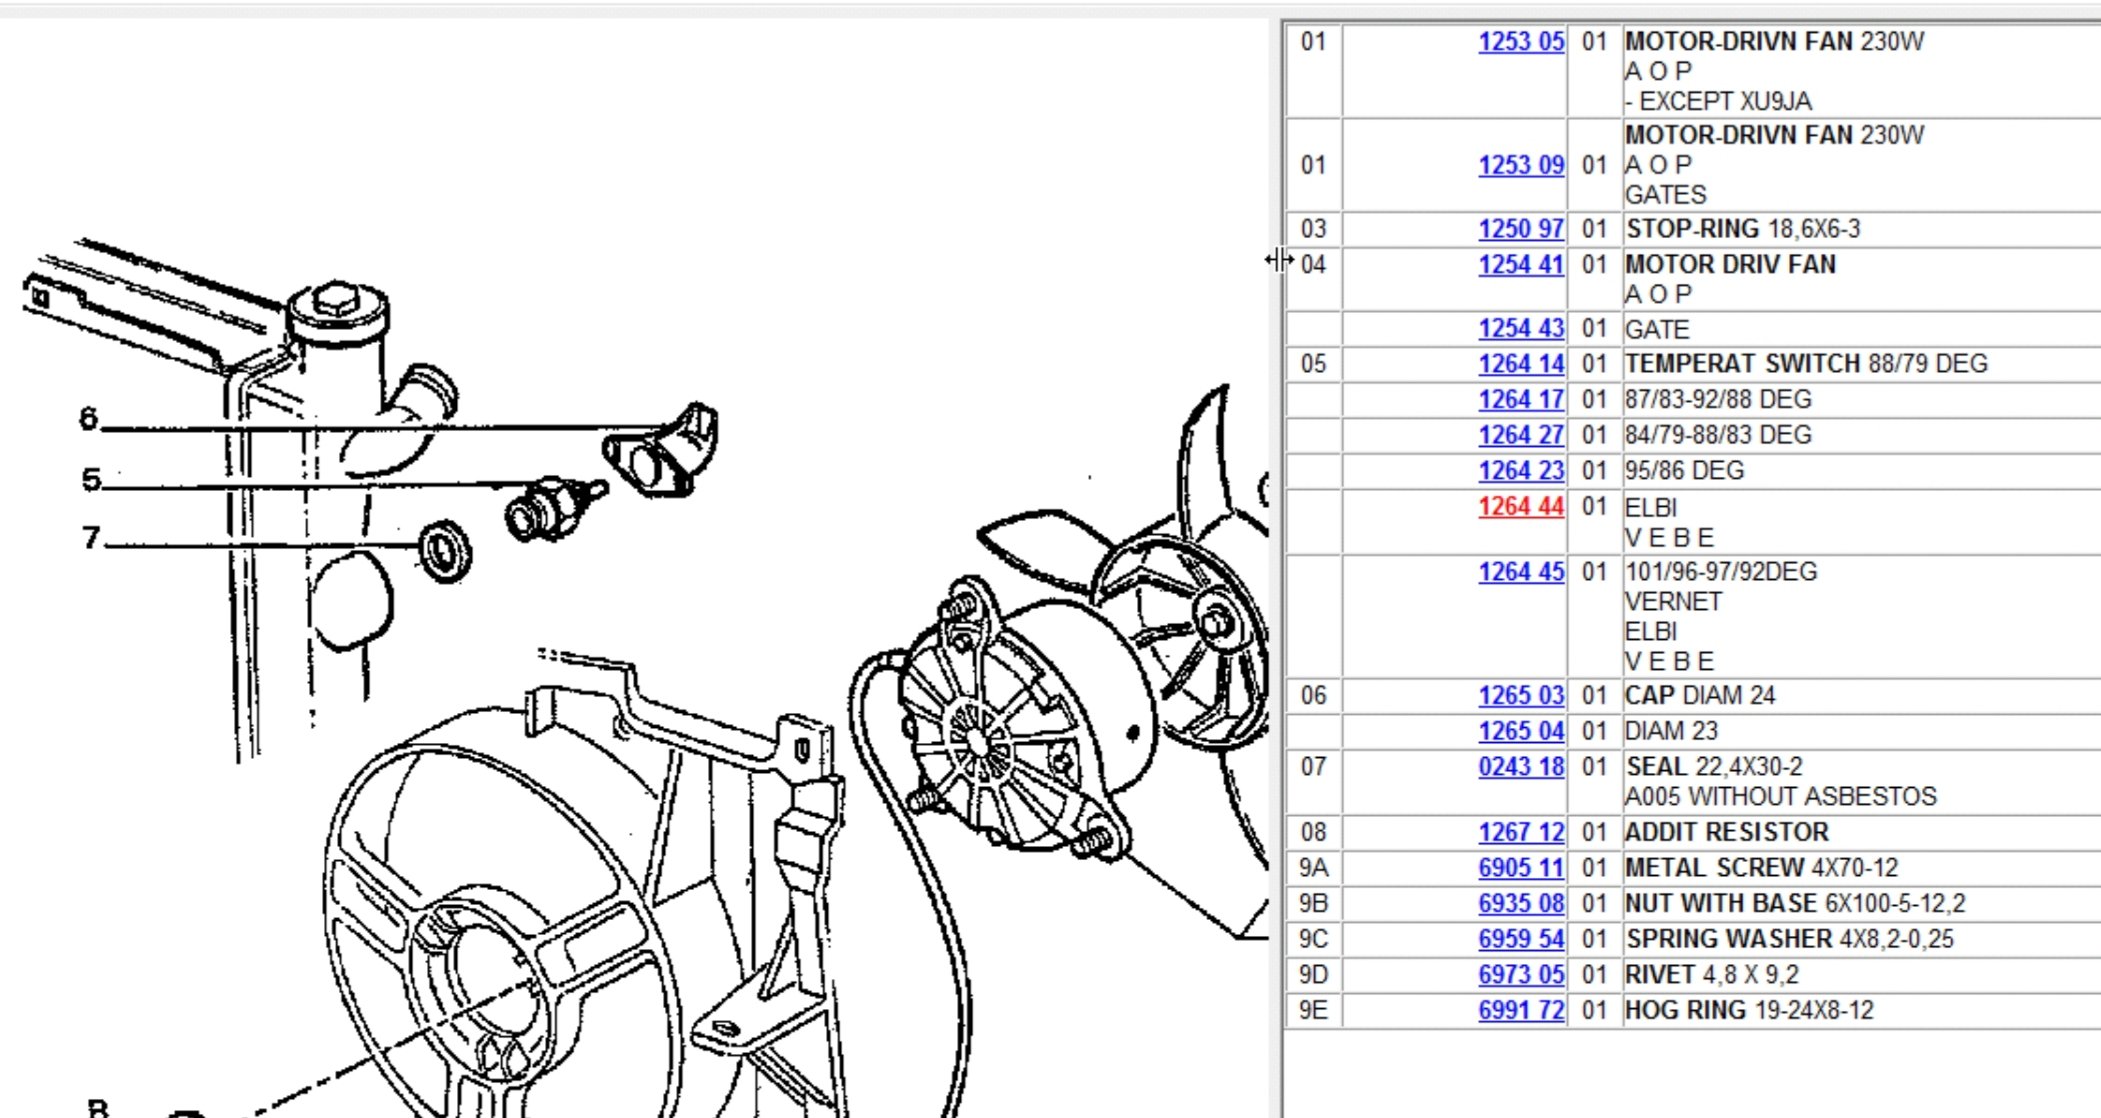Select 'SEAL 22,4X30-2' description
Viewport: 2101px width, 1118px height.
(x=1714, y=767)
